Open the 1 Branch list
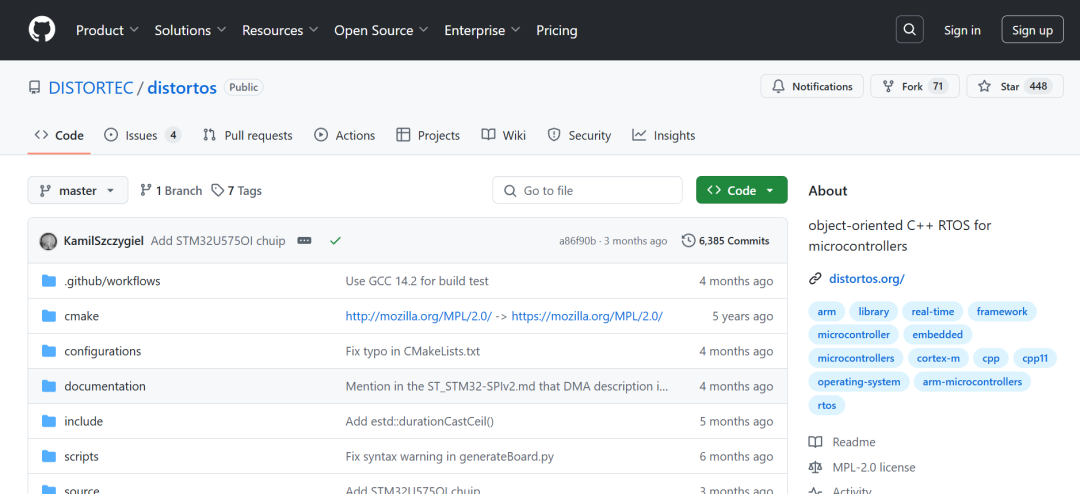 [171, 191]
